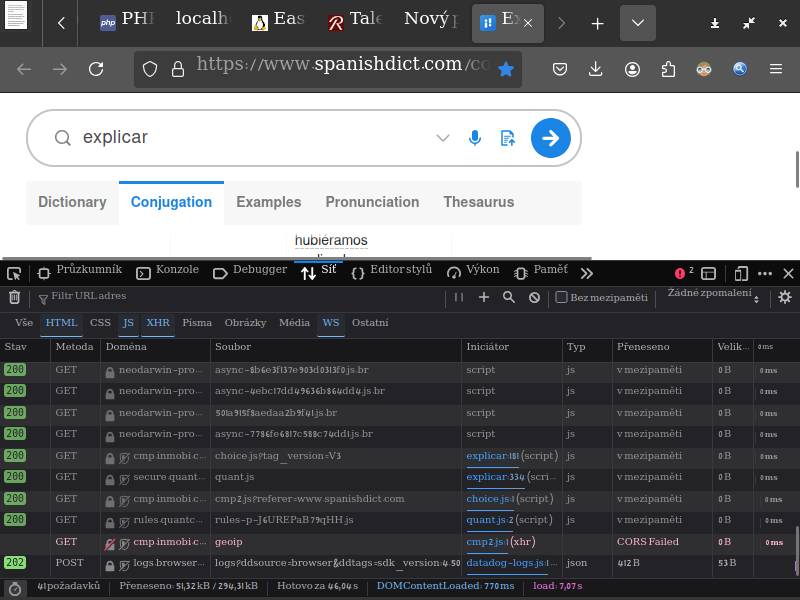Add a new network request
Screen dimensions: 800x600
[x=484, y=297]
